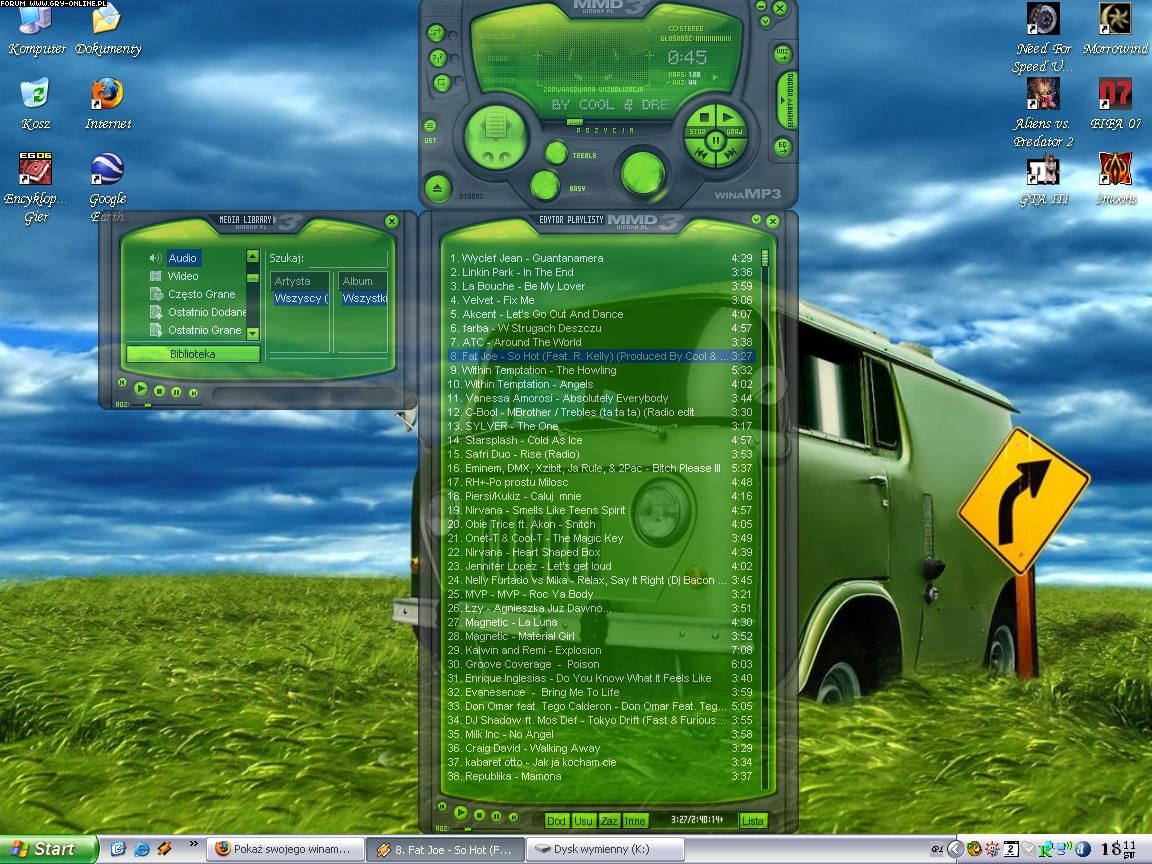This screenshot has height=864, width=1152.
Task: Click the Biblioteka button
Action: pyautogui.click(x=193, y=354)
